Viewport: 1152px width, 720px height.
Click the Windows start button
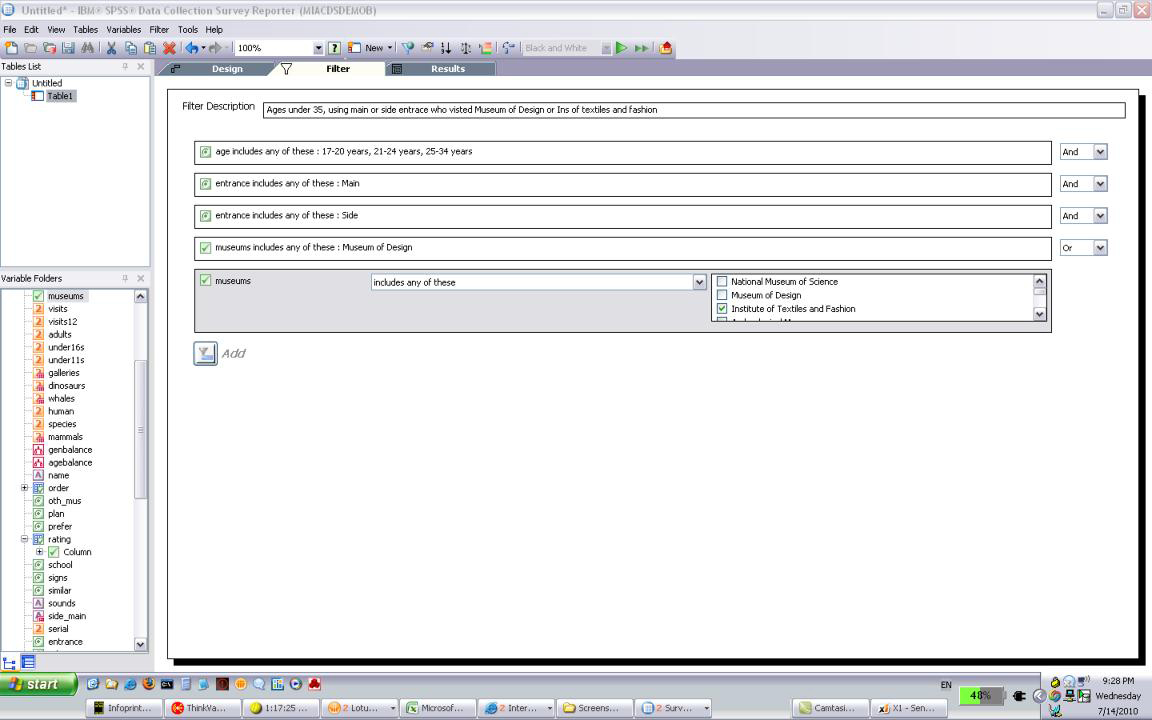[x=39, y=685]
